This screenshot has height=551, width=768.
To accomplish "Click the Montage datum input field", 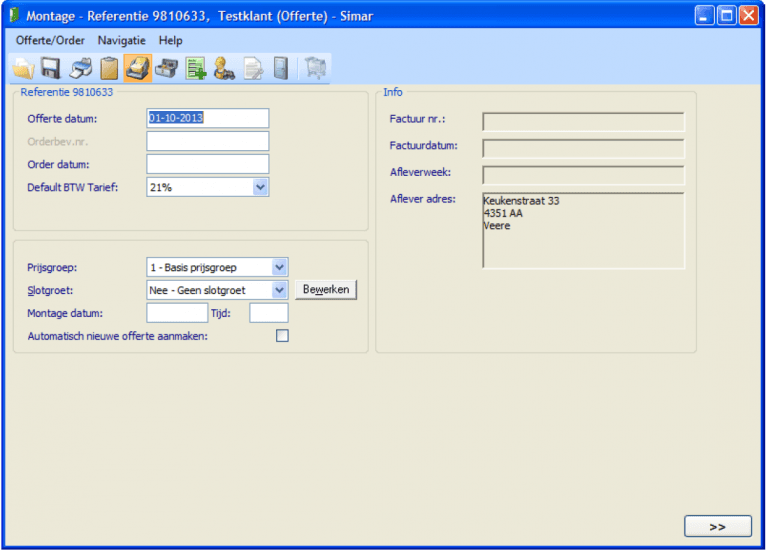I will pos(176,313).
